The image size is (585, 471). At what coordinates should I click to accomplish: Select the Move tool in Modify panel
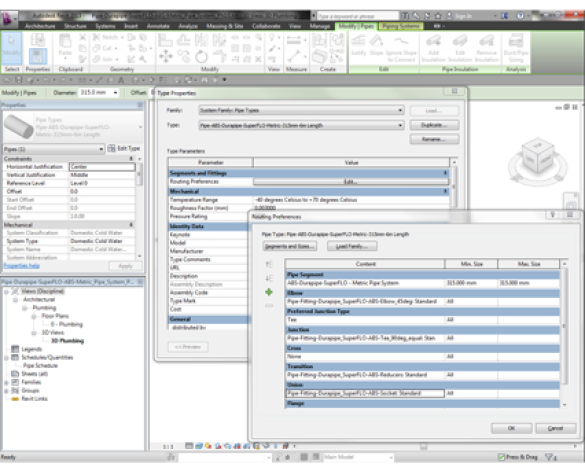coord(166,56)
